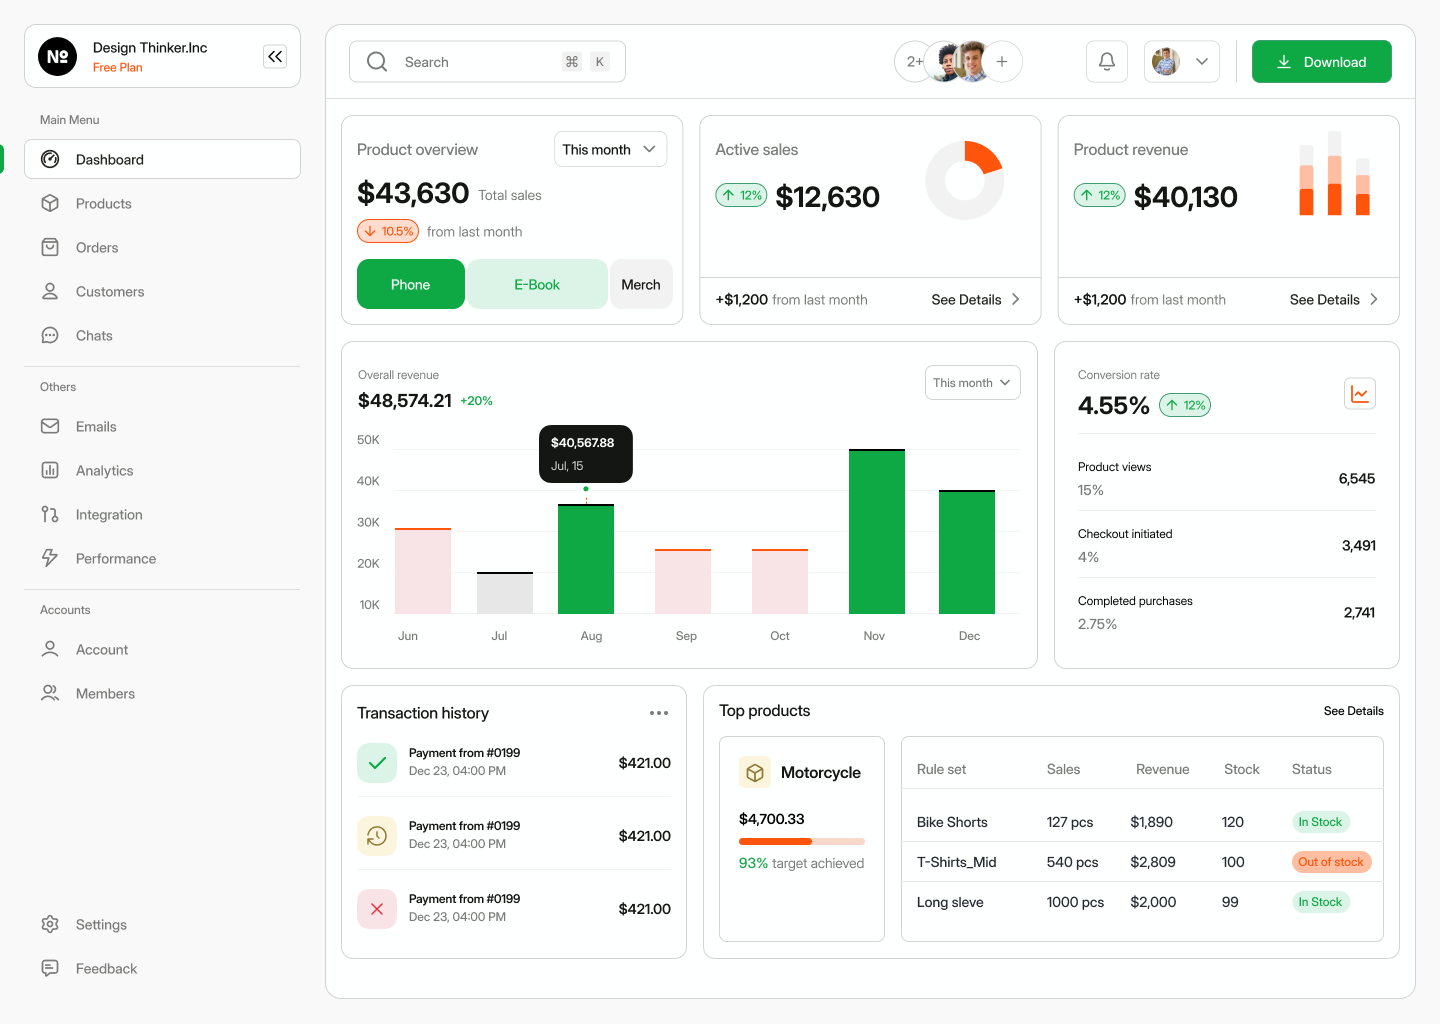Click the Checkout initiated value 3,491

tap(1359, 545)
